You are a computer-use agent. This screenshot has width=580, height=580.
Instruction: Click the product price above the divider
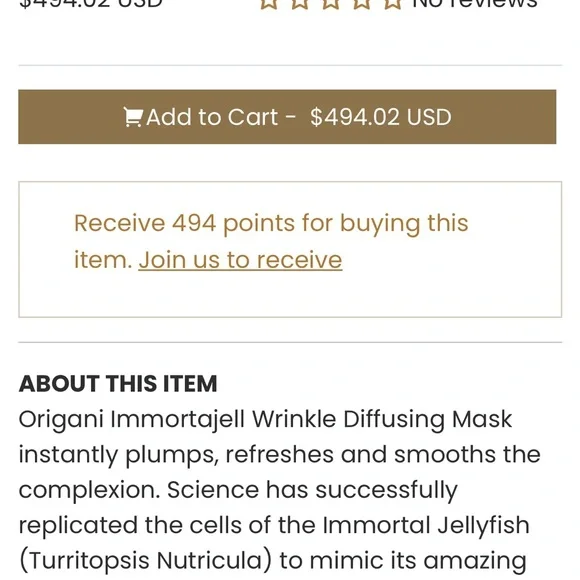coord(91,4)
